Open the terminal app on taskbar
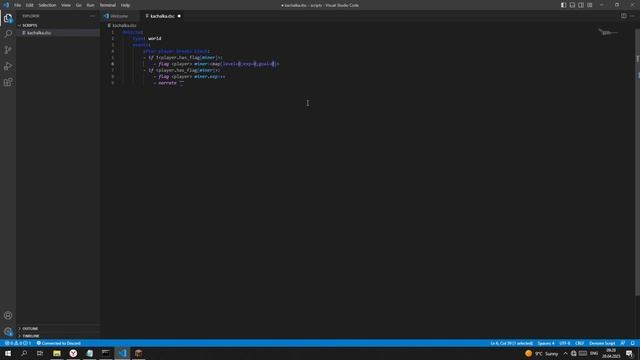This screenshot has height=360, width=640. coord(106,353)
